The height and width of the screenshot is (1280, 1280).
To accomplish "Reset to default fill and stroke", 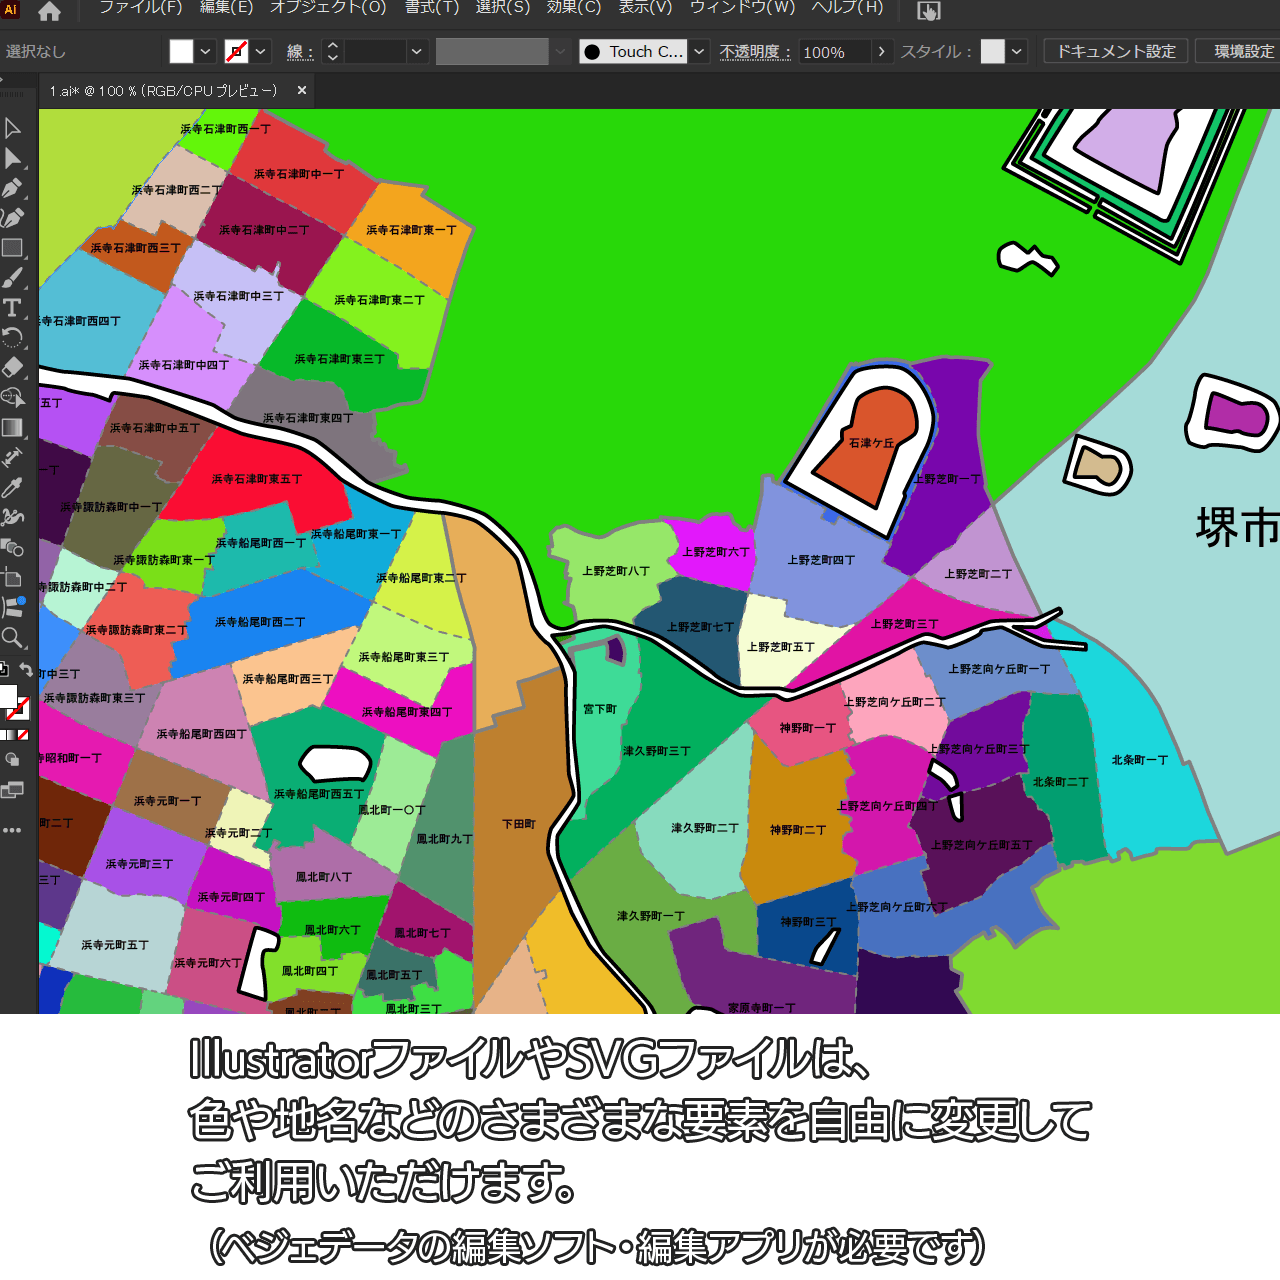I will [x=4, y=670].
